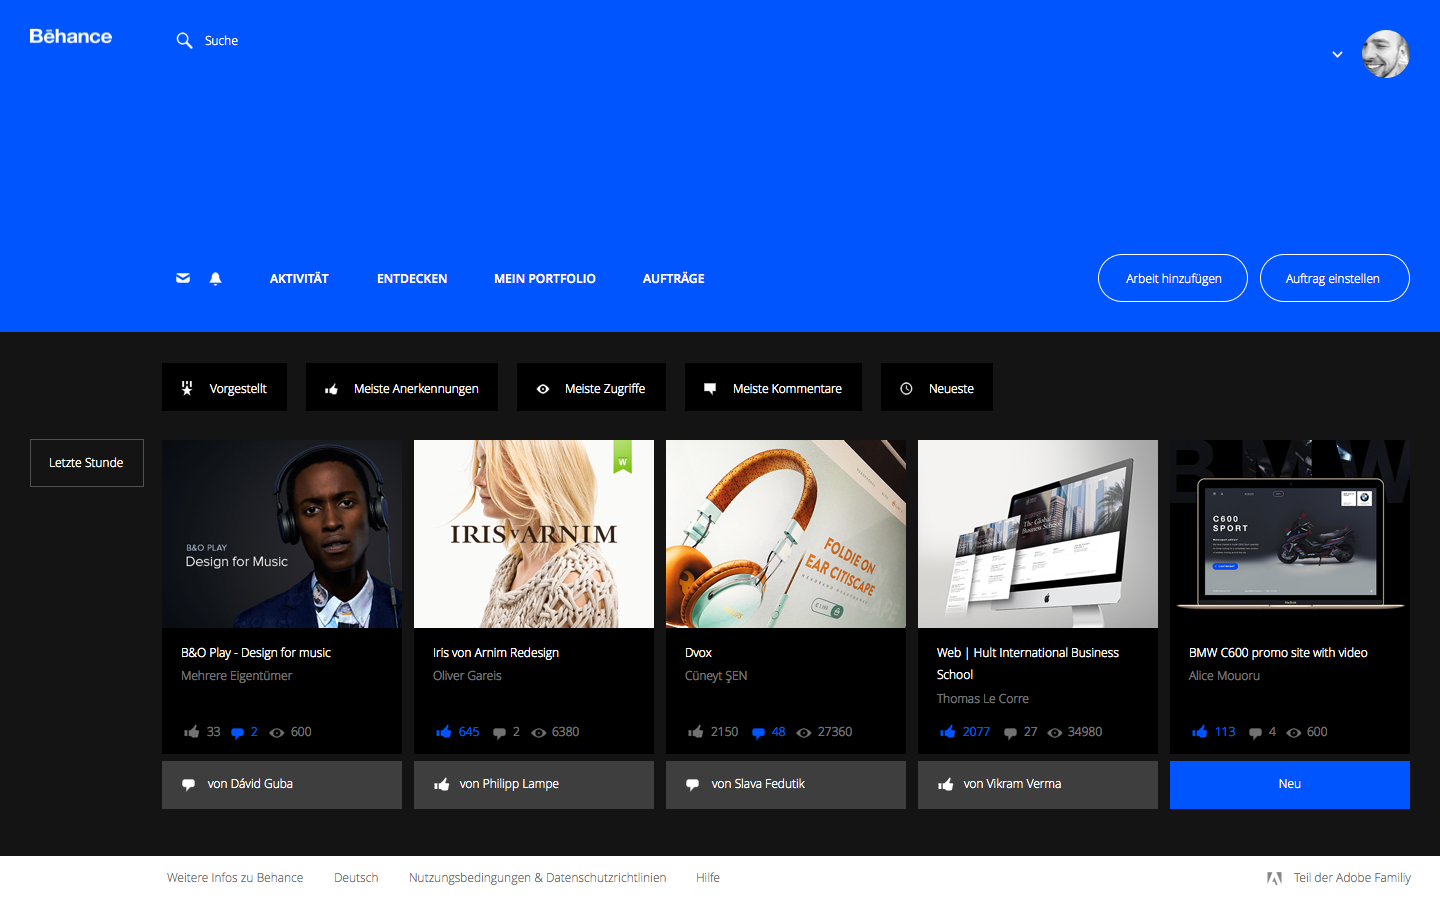Expand the dropdown arrow beside the profile avatar
Screen dimensions: 1440x898
1337,55
